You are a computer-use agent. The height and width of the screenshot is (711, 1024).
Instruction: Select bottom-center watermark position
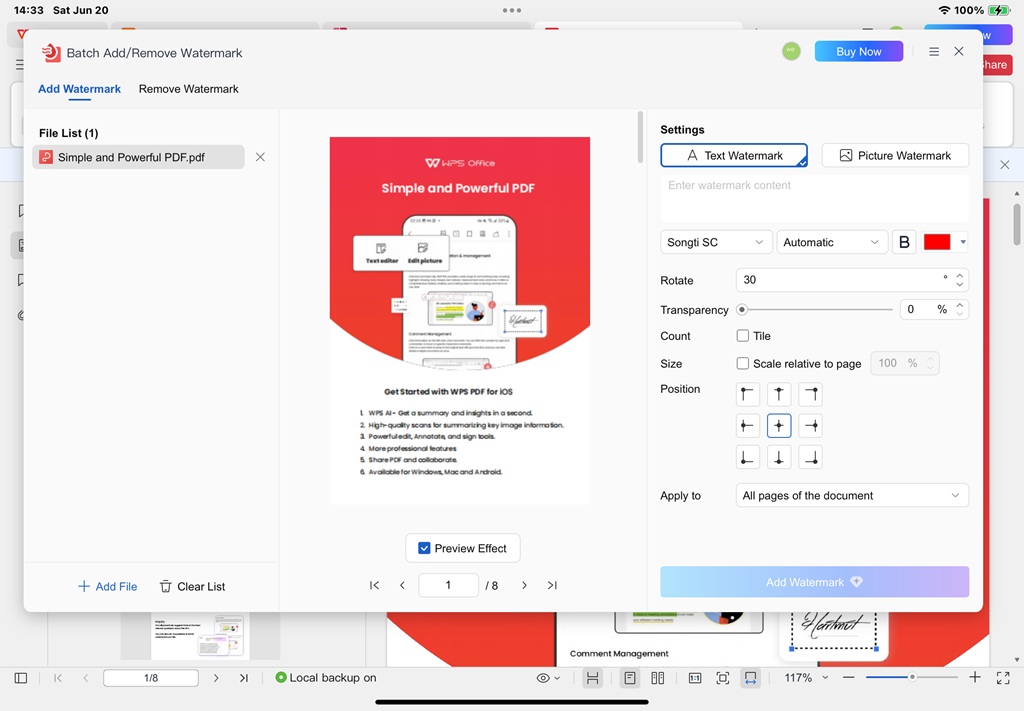[778, 458]
